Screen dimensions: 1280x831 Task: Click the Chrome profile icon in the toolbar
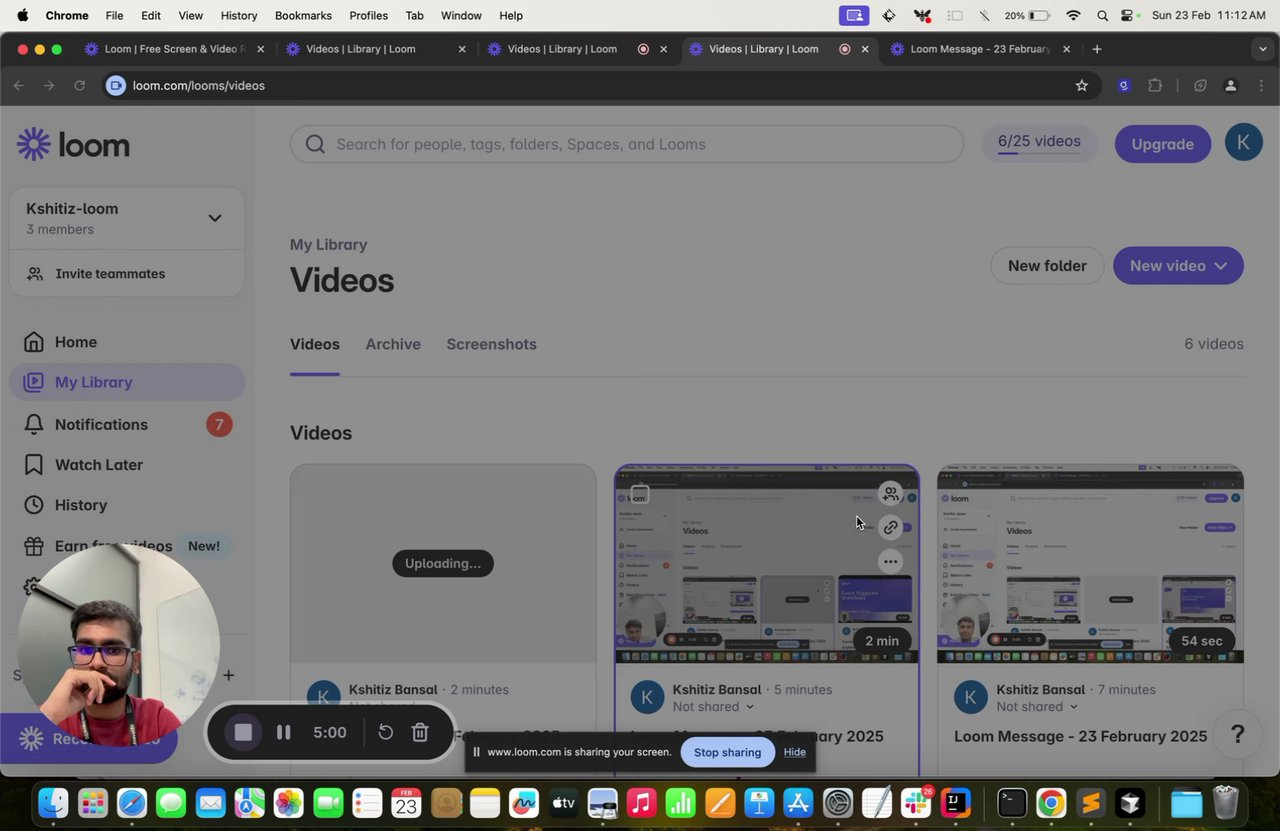click(x=1231, y=86)
